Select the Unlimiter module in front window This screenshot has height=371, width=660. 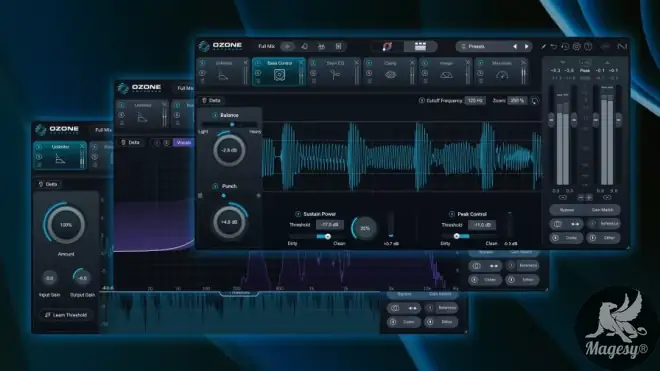pos(224,71)
